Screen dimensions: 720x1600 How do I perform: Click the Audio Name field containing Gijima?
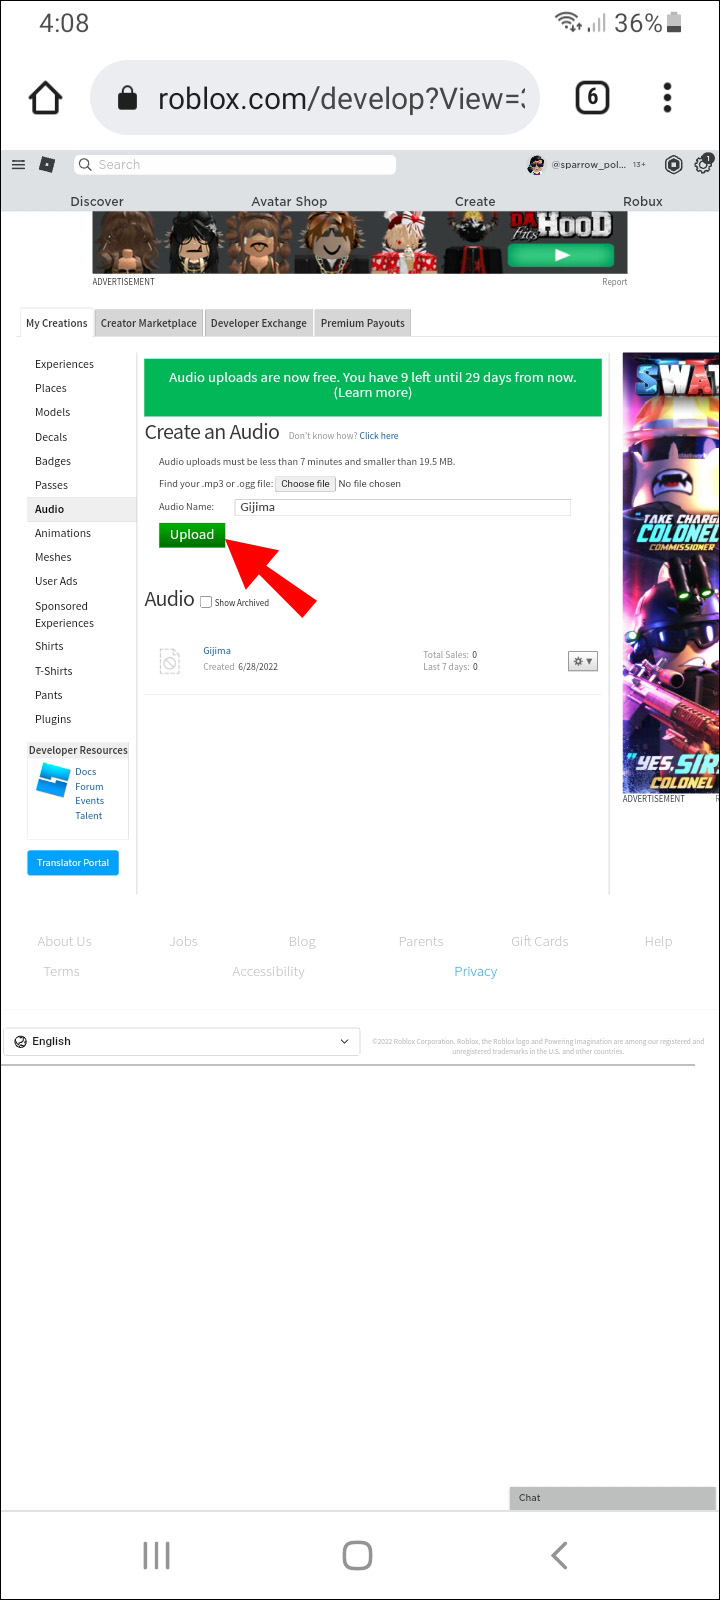[x=403, y=507]
